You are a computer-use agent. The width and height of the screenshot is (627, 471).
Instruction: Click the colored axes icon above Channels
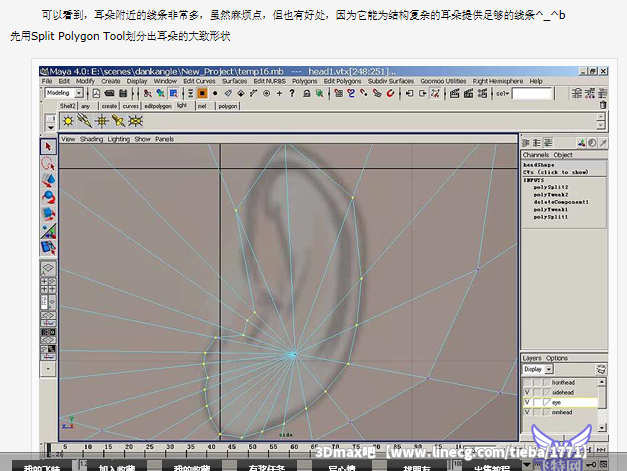581,143
